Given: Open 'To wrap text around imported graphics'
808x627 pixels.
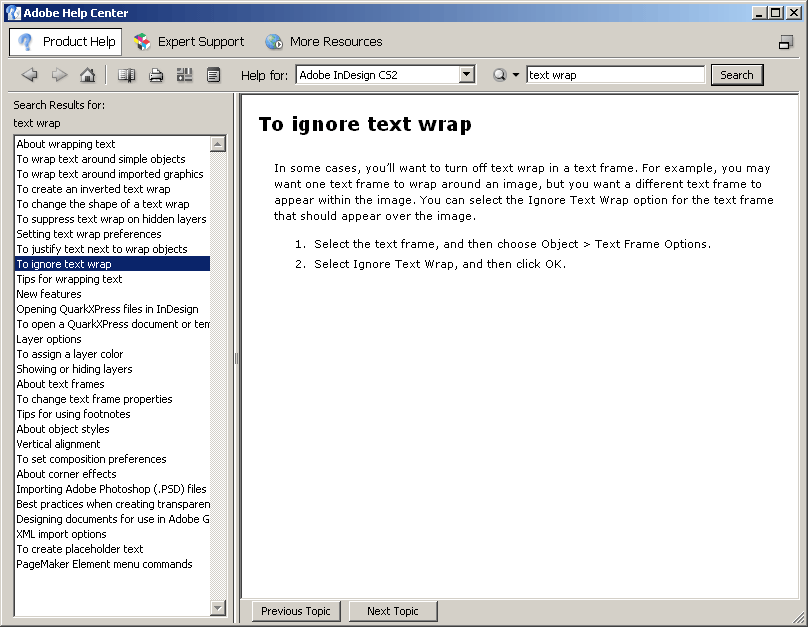Looking at the screenshot, I should click(x=110, y=174).
